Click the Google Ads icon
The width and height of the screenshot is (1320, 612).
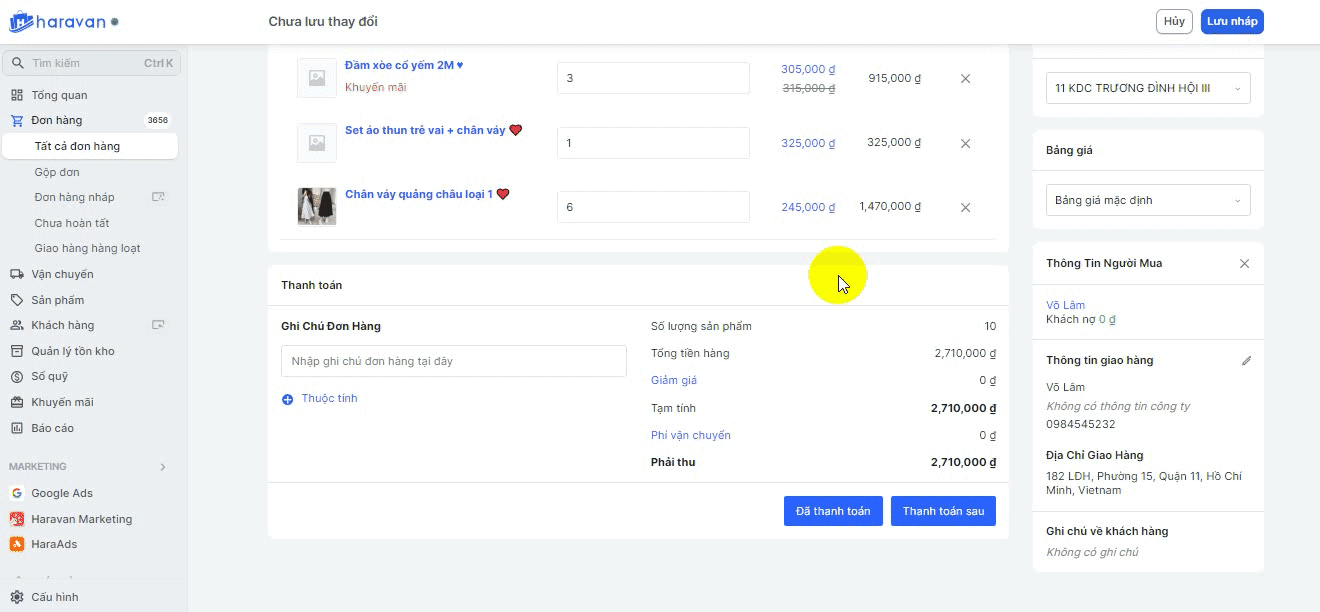tap(16, 493)
